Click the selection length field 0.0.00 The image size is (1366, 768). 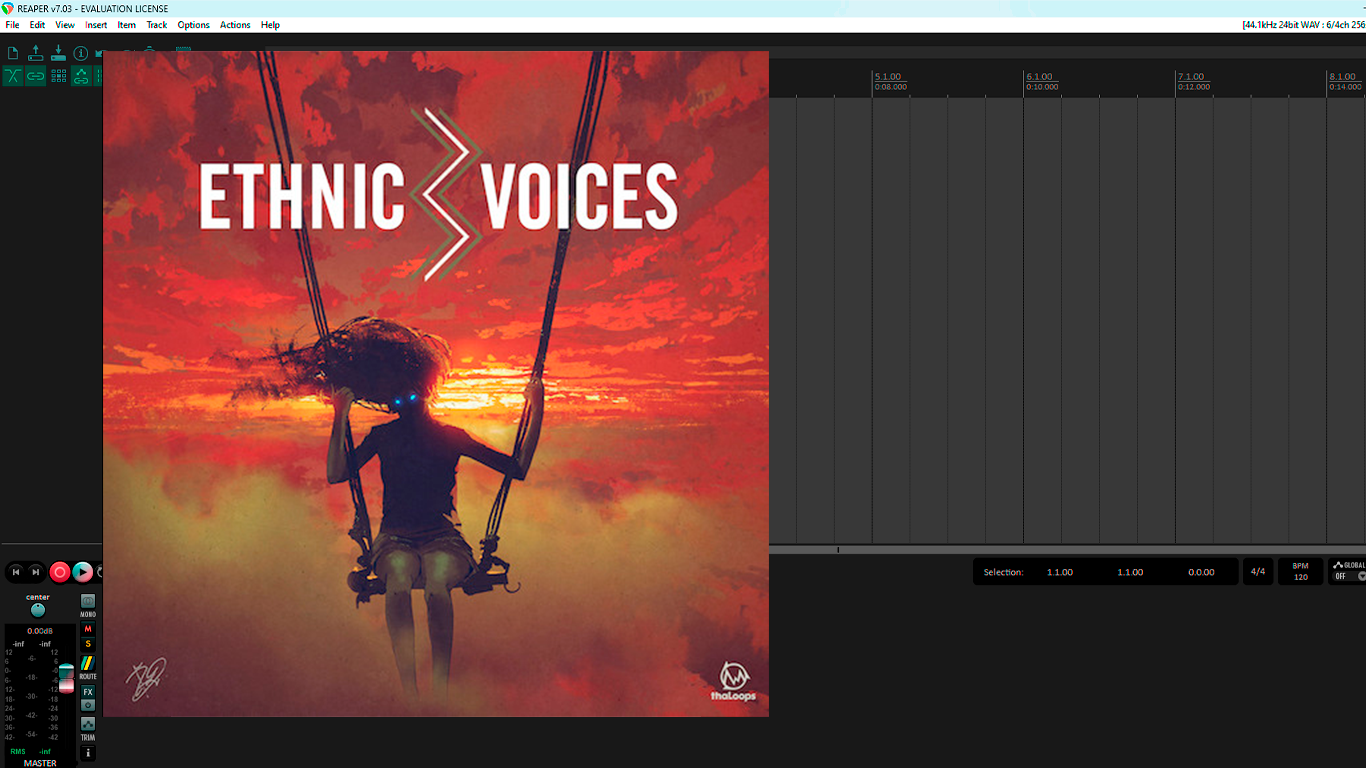pyautogui.click(x=1201, y=572)
